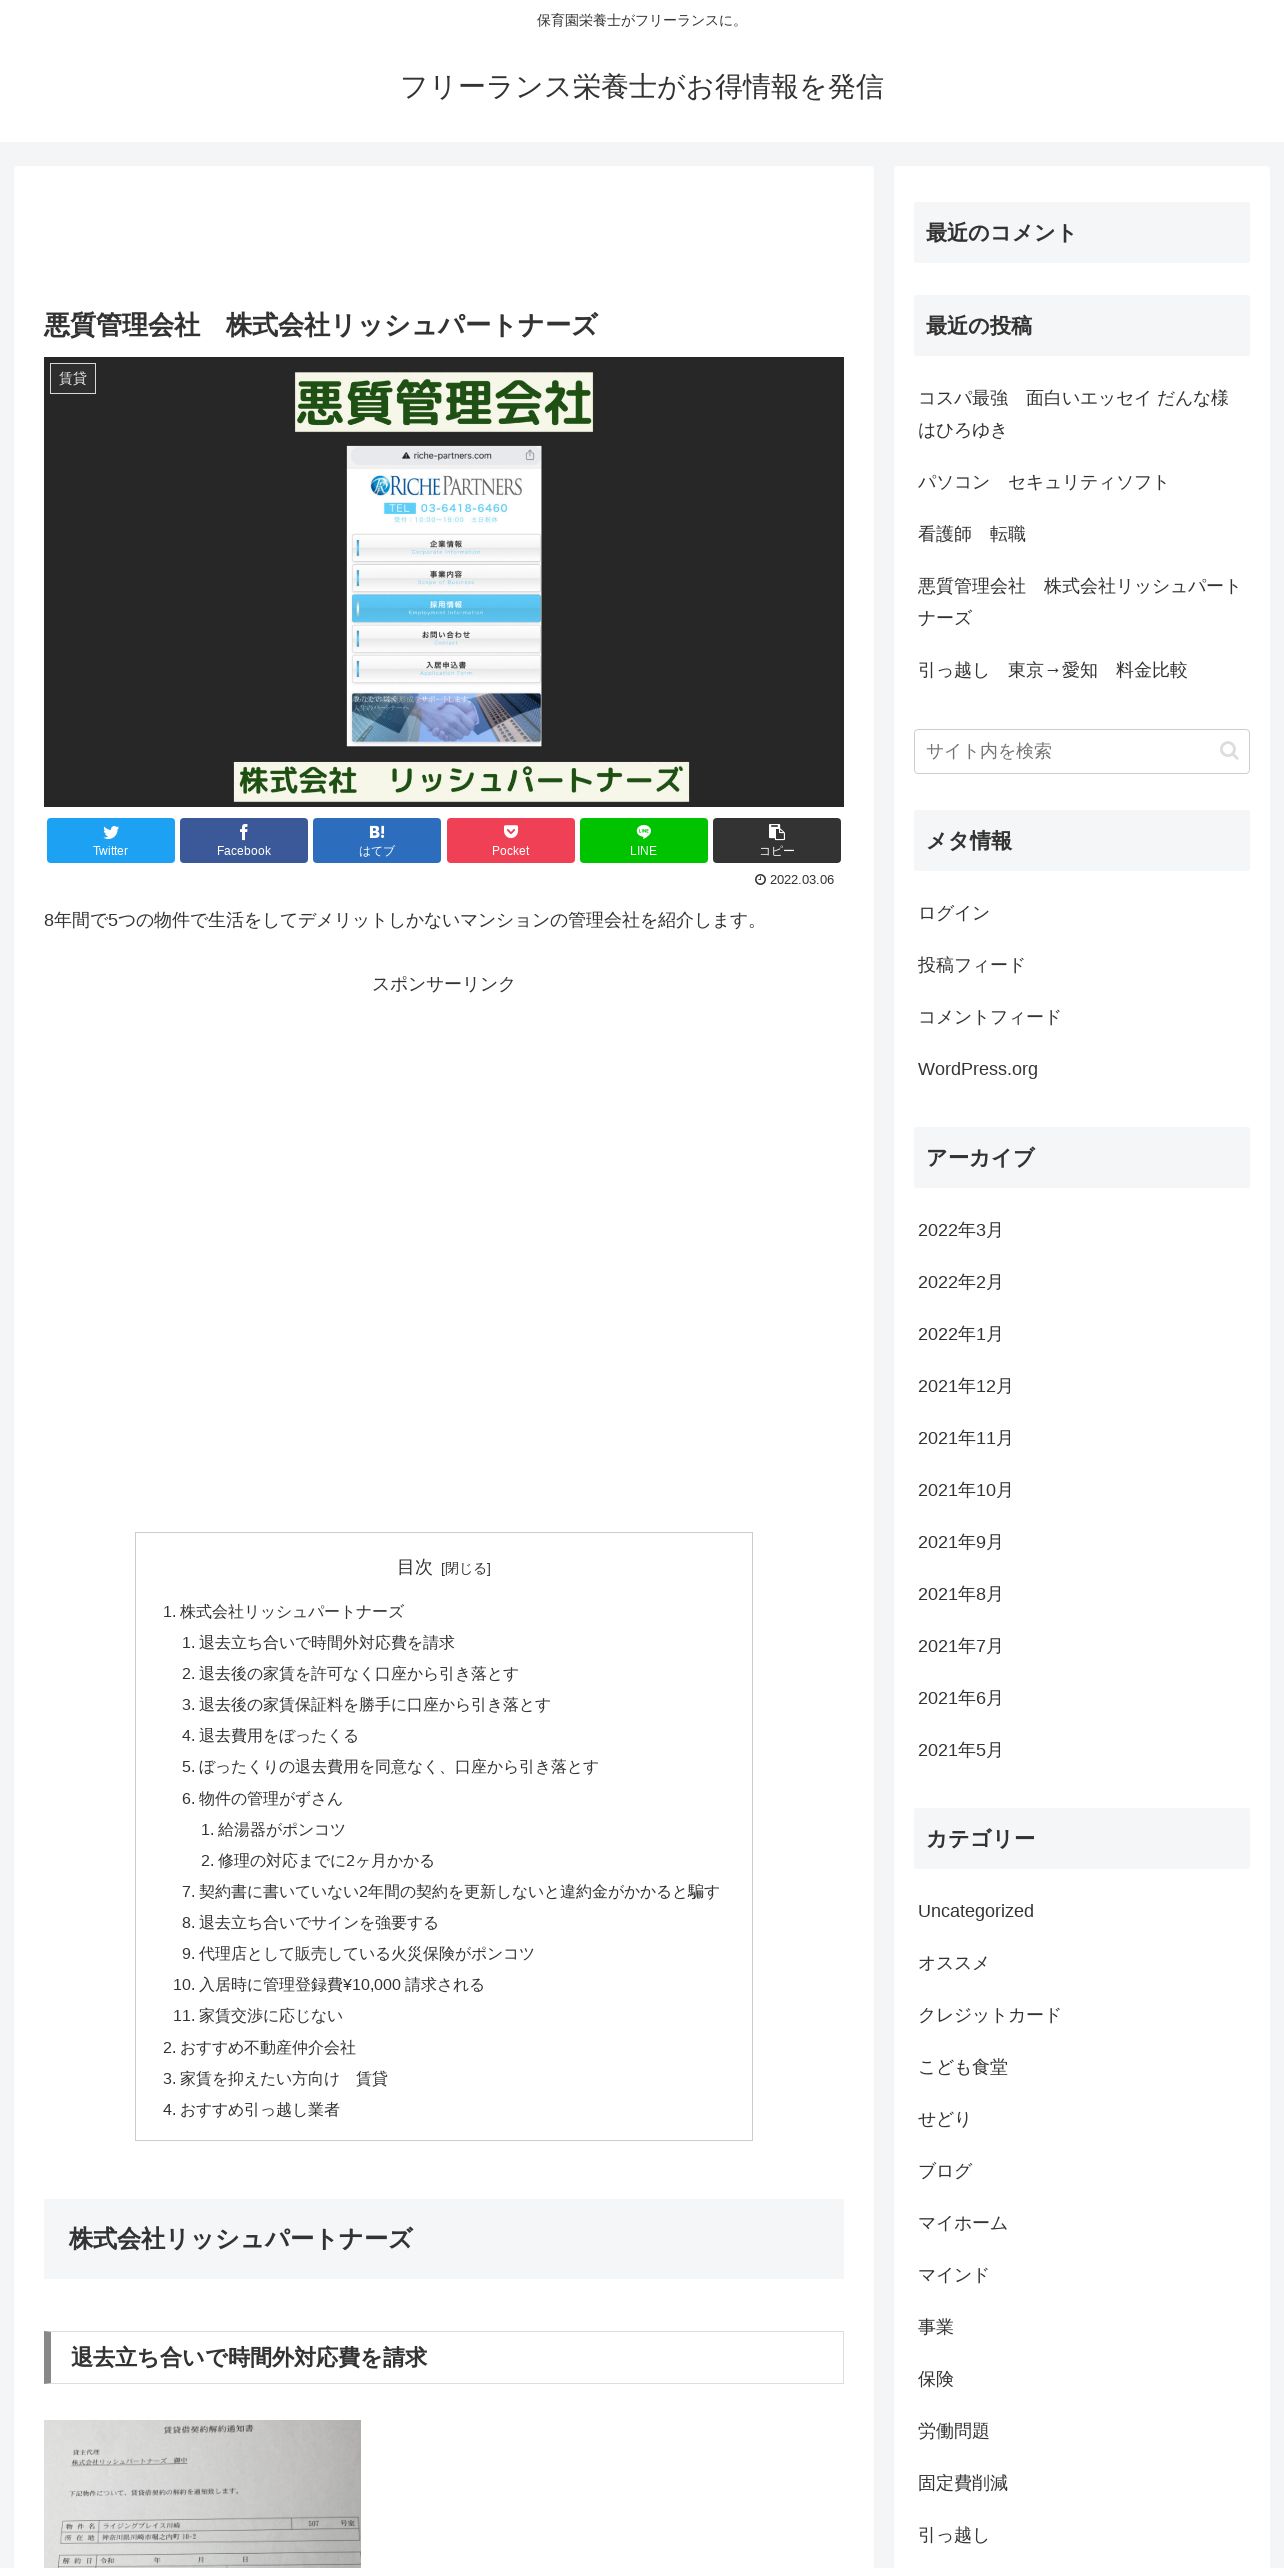The height and width of the screenshot is (2568, 1284).
Task: Open the マイホーム category
Action: click(963, 2223)
